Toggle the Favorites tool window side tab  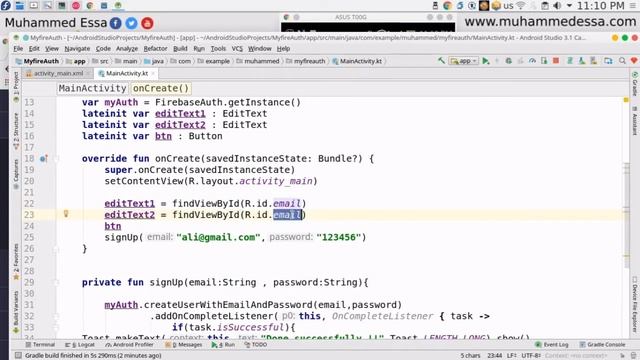tap(16, 261)
